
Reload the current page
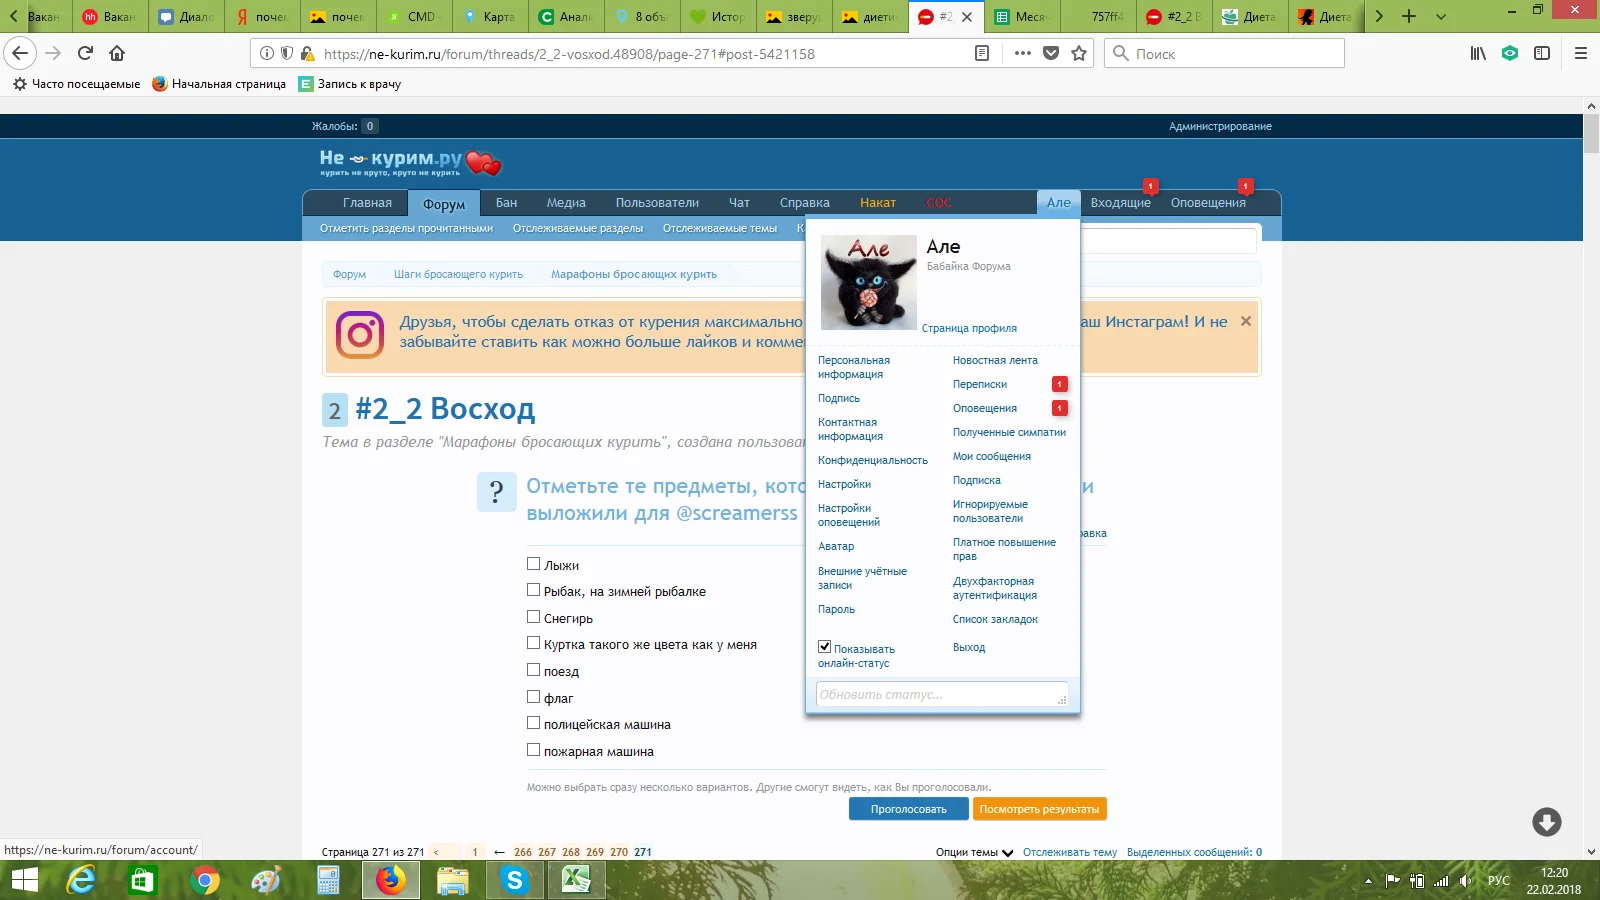coord(86,53)
